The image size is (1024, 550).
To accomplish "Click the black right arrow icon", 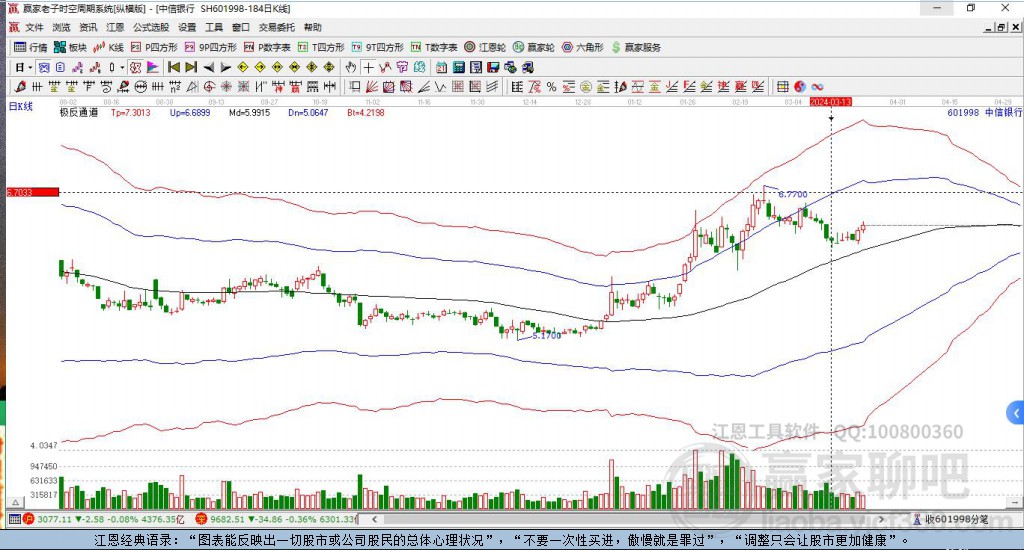I will (x=226, y=67).
